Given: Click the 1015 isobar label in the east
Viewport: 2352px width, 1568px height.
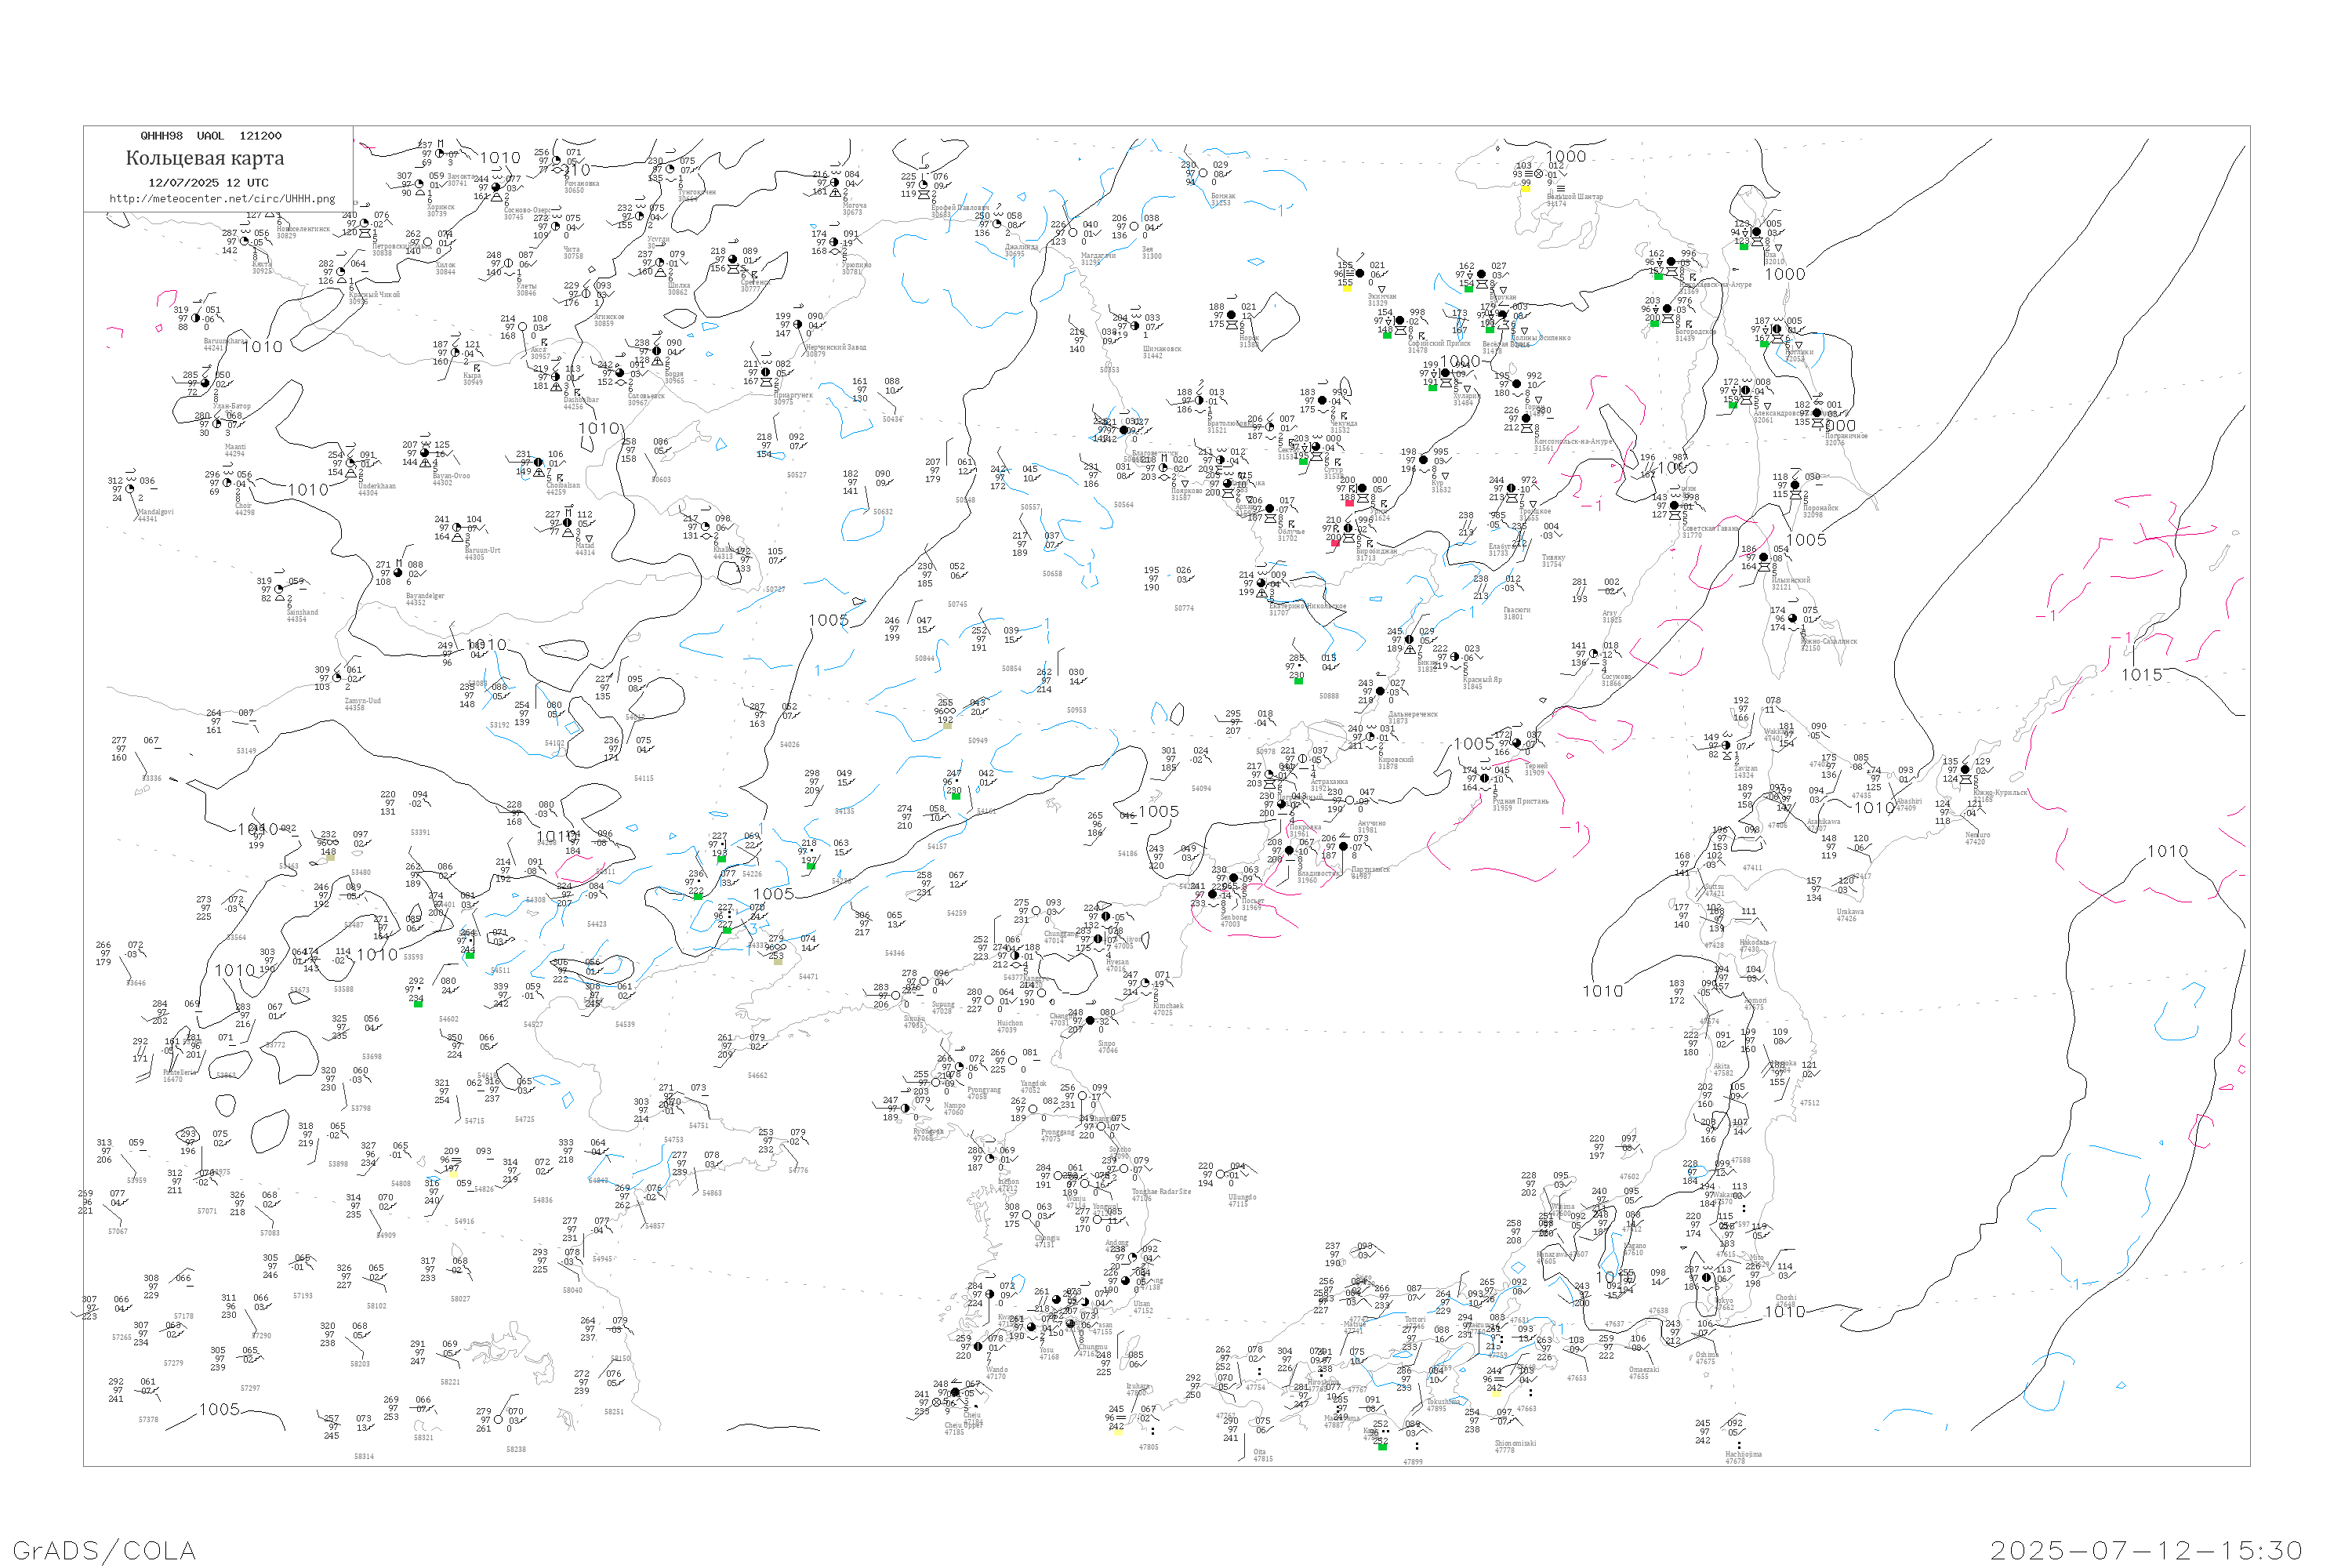Looking at the screenshot, I should coord(2141,675).
